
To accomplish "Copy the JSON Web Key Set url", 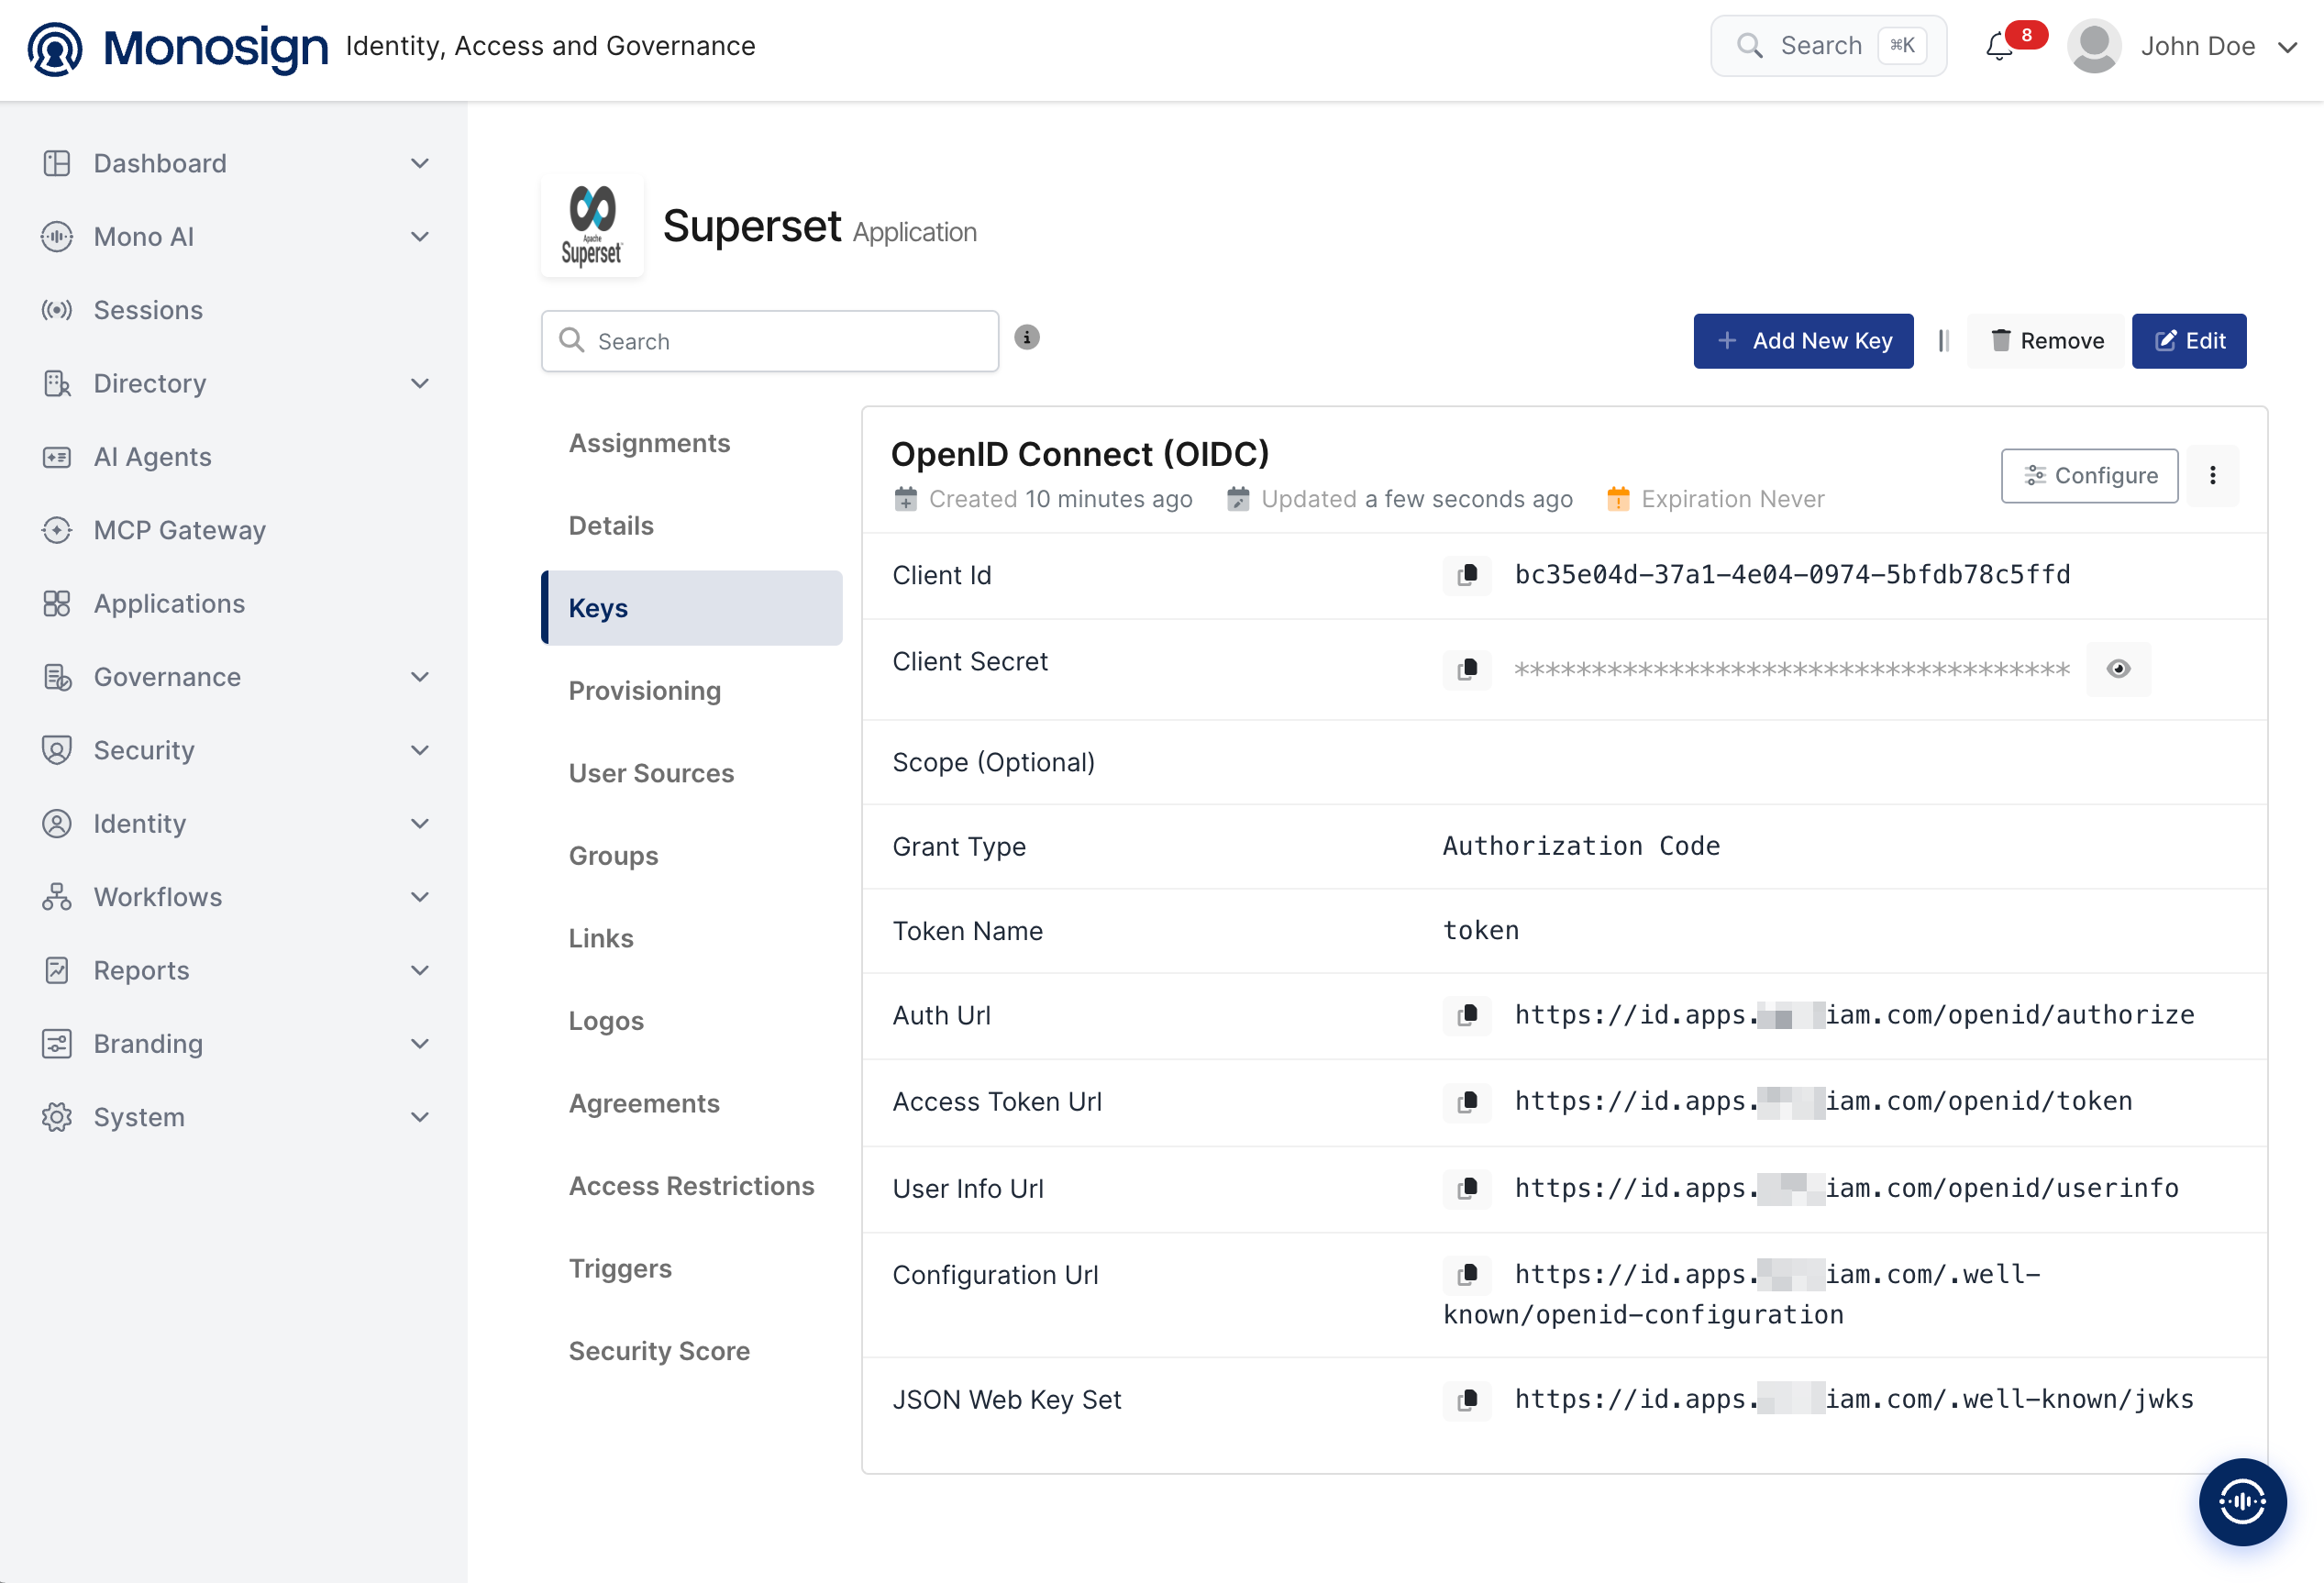I will tap(1467, 1400).
